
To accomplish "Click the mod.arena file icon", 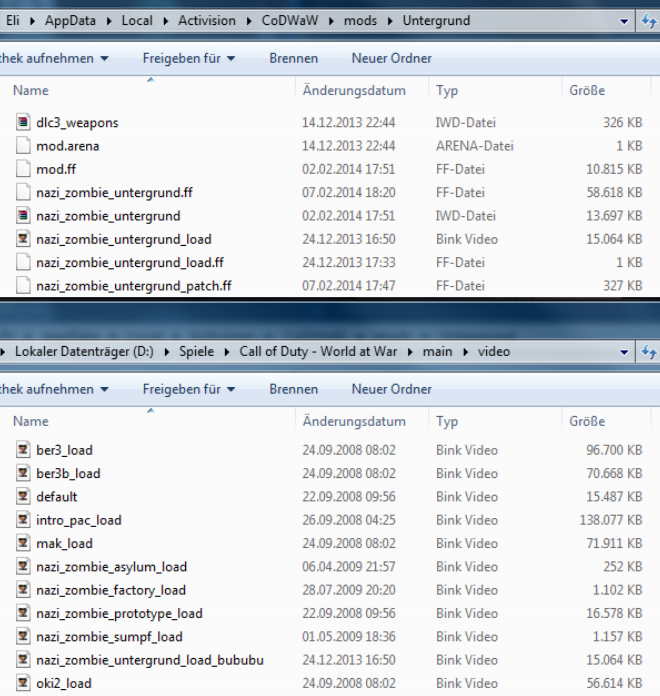I will pos(23,146).
